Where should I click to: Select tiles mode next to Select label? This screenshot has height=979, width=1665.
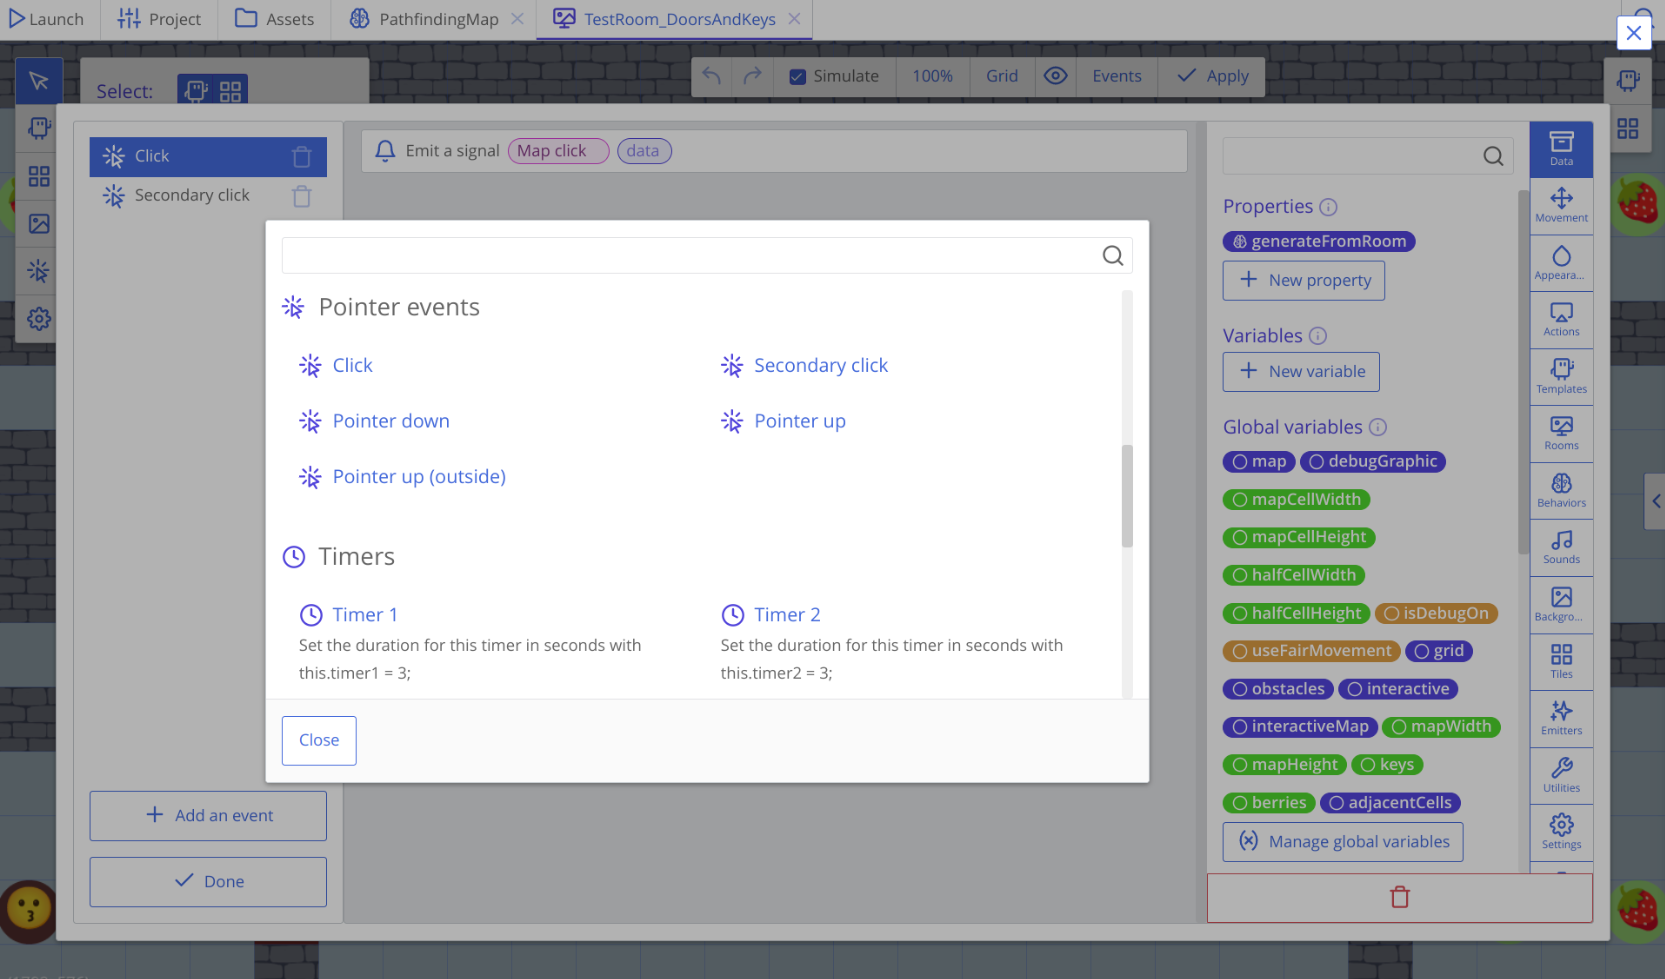click(x=230, y=91)
